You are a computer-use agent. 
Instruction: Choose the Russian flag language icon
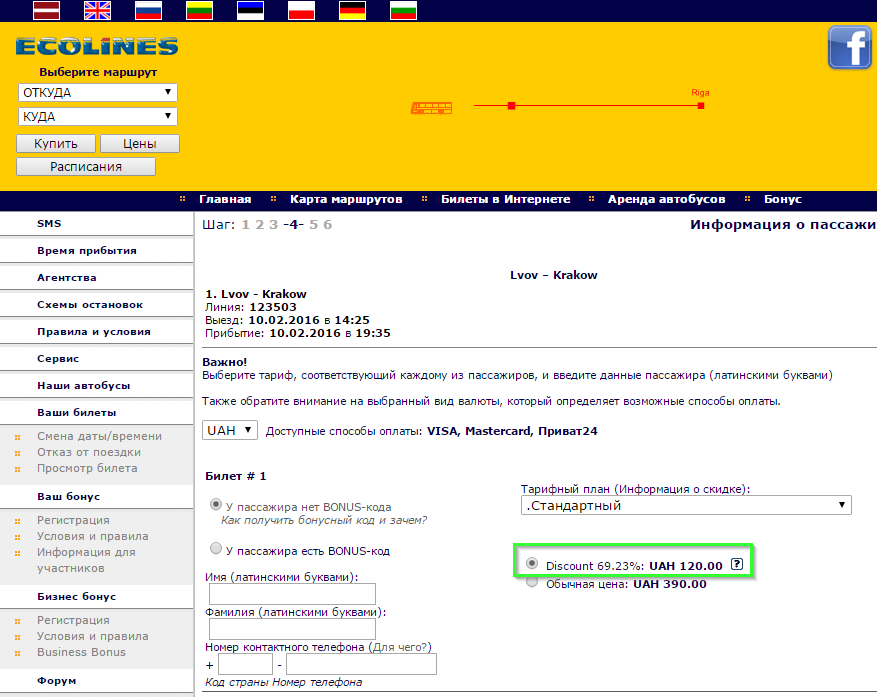click(149, 11)
